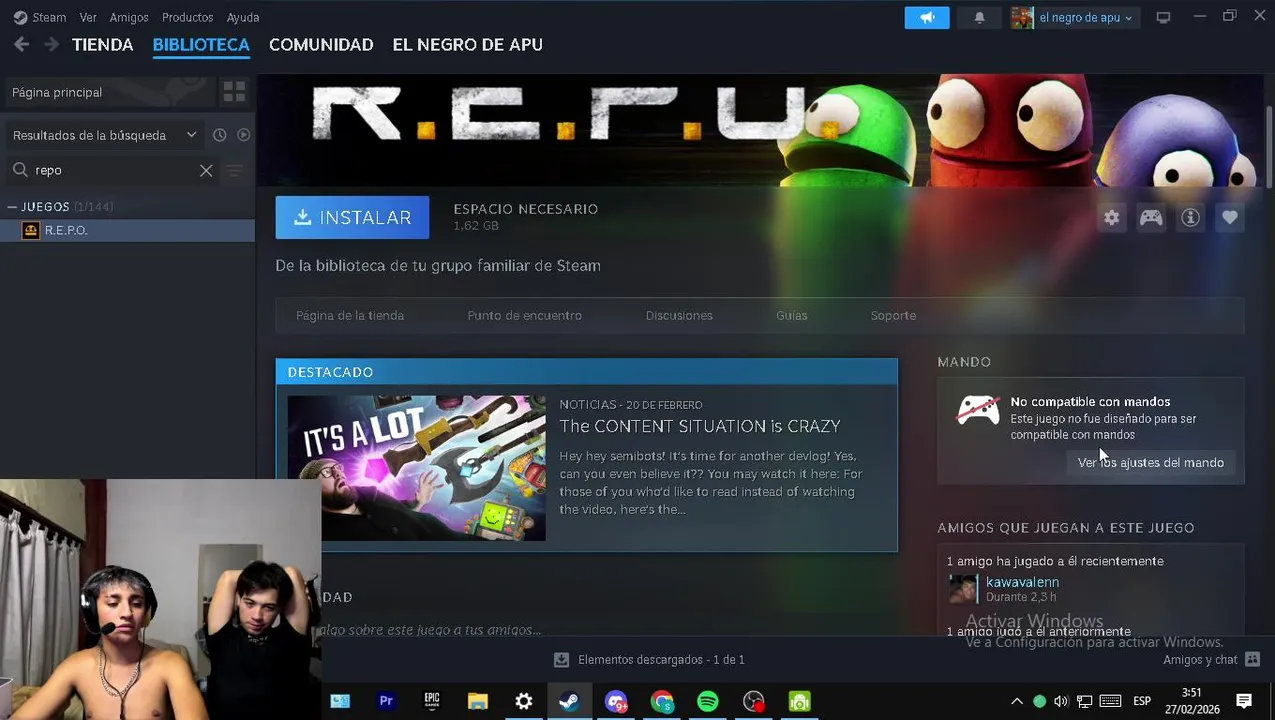Clear the library search with X
This screenshot has height=720, width=1275.
tap(206, 171)
